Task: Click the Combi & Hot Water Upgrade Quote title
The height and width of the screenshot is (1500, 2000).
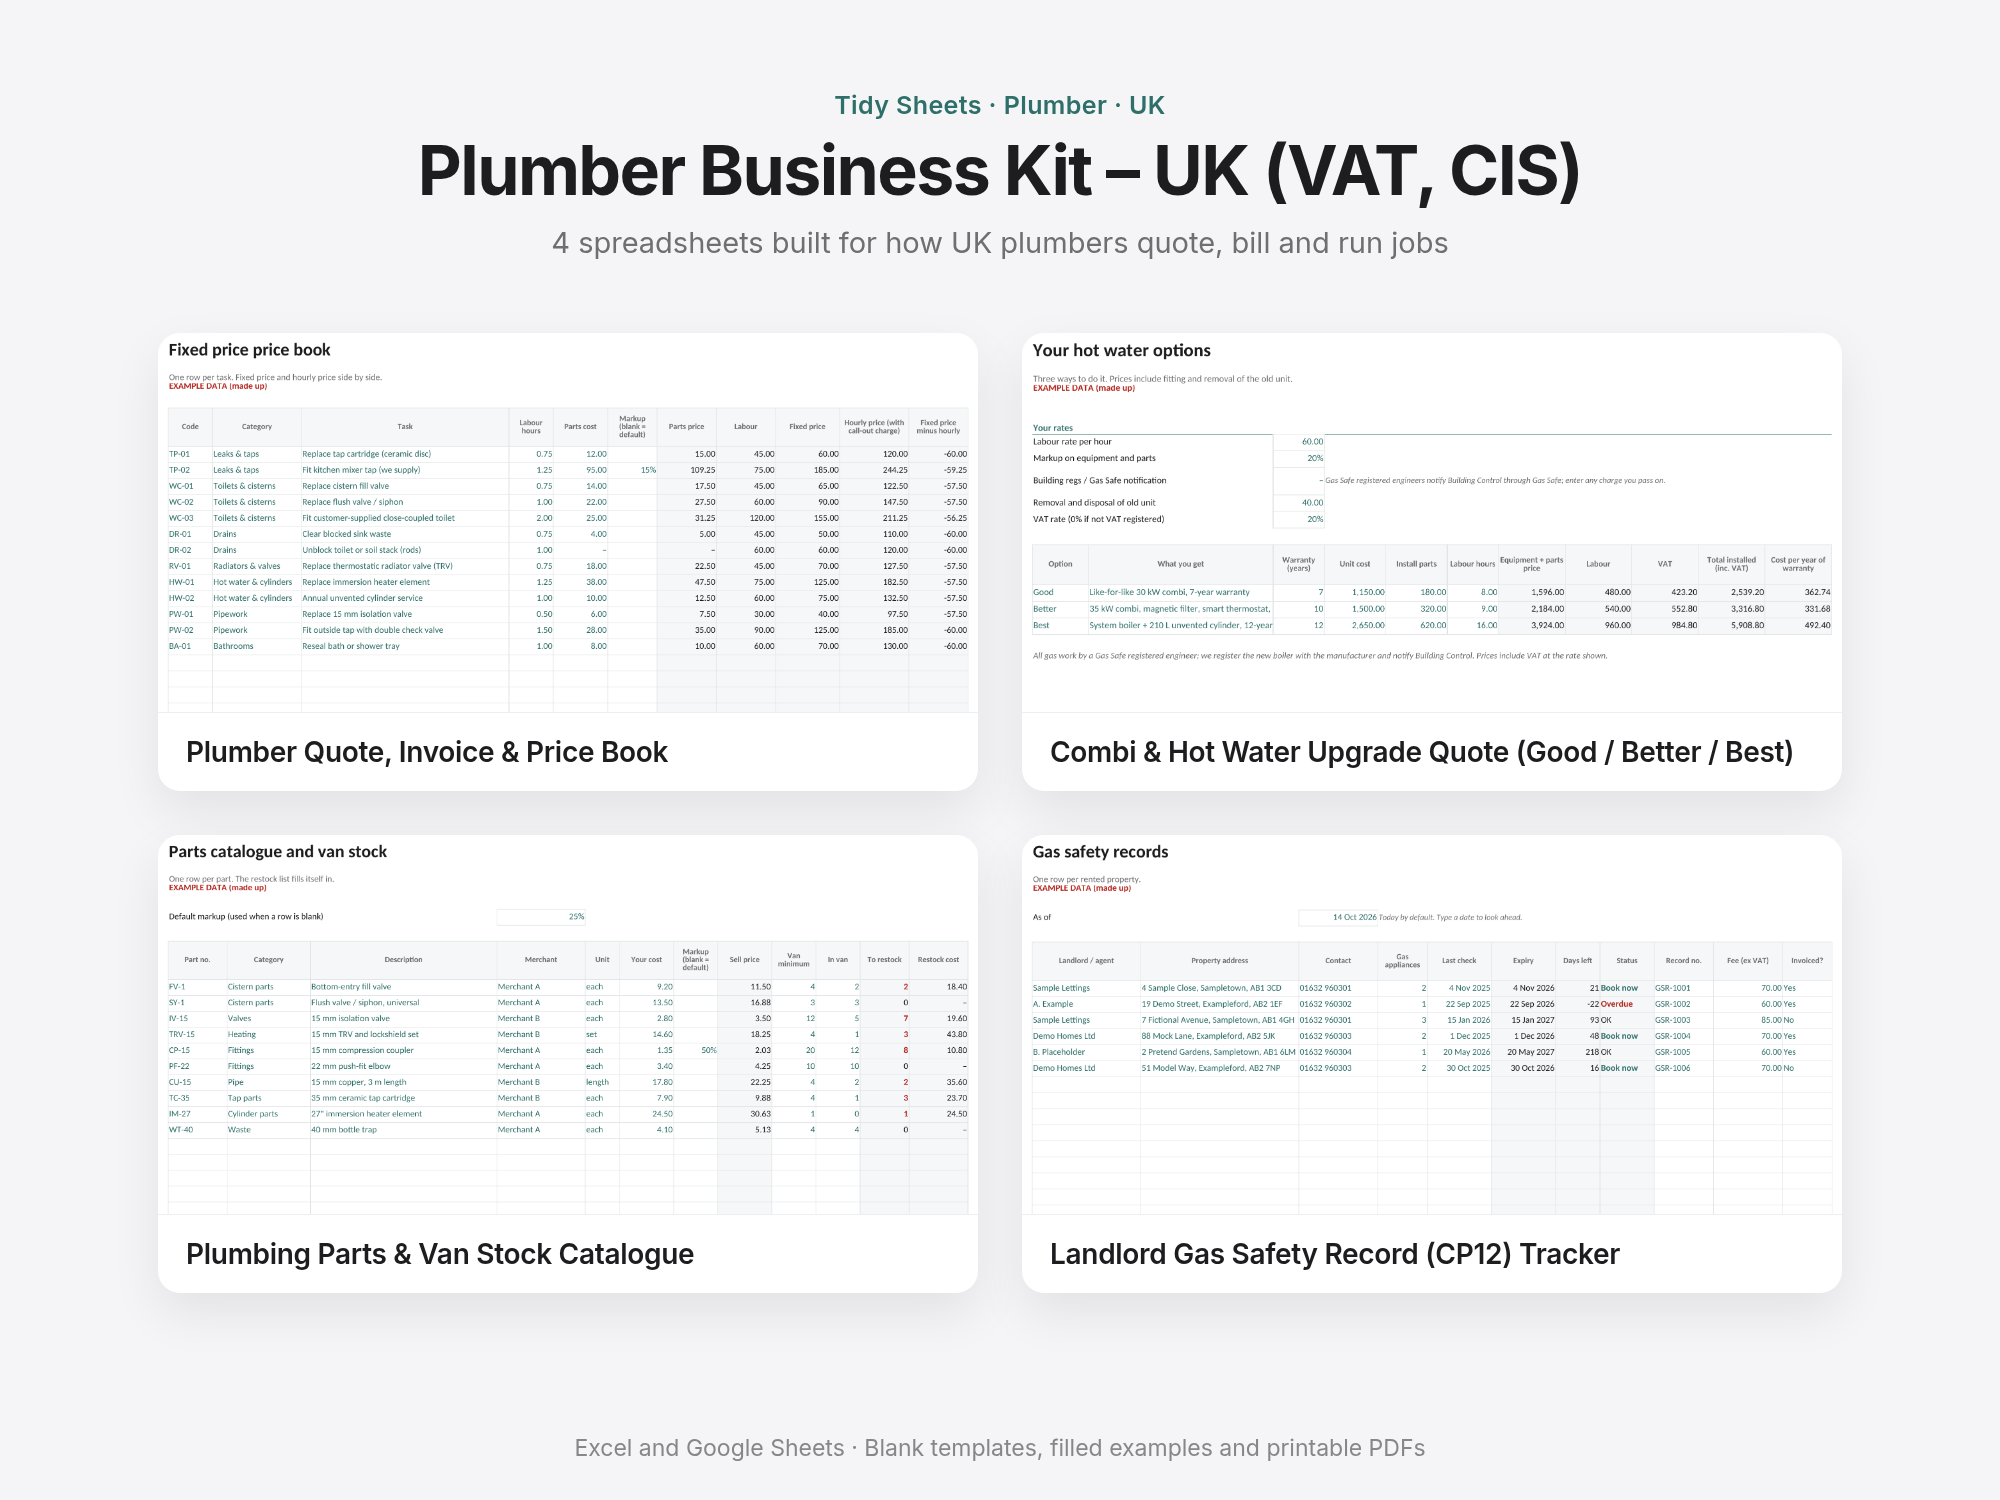Action: pos(1421,752)
